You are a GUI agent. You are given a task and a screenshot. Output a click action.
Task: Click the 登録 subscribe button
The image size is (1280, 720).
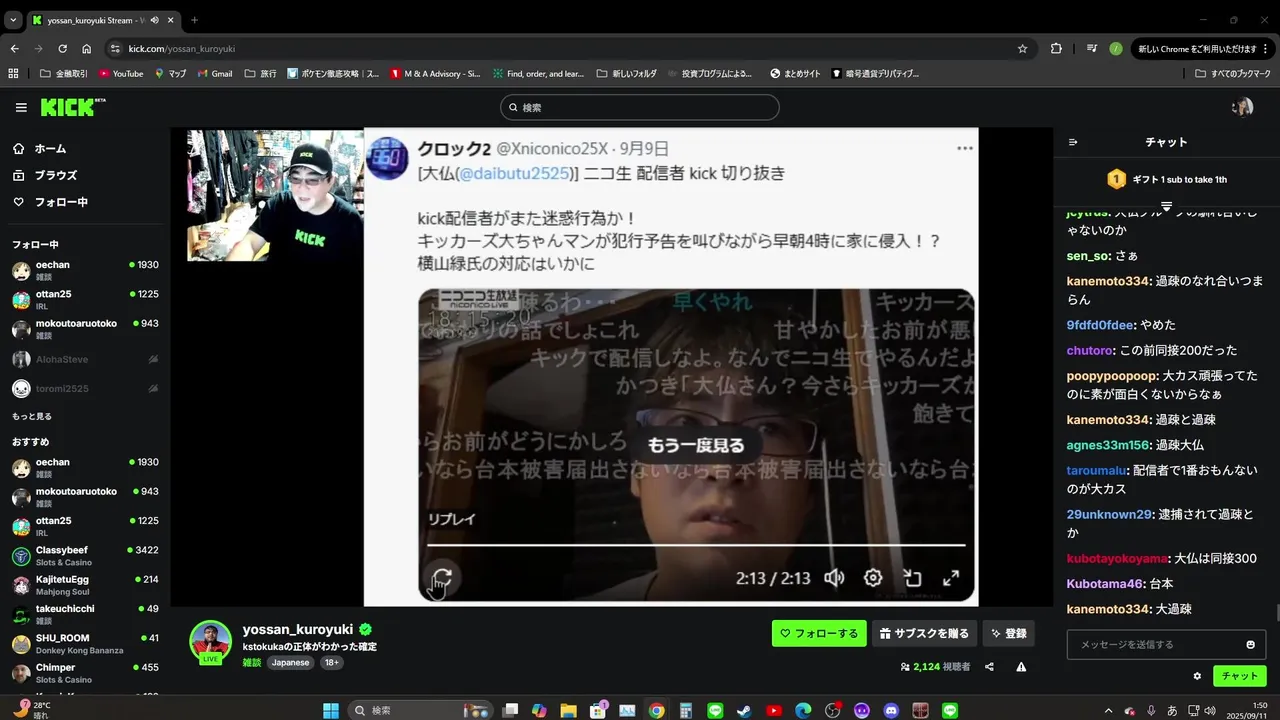(x=1008, y=633)
